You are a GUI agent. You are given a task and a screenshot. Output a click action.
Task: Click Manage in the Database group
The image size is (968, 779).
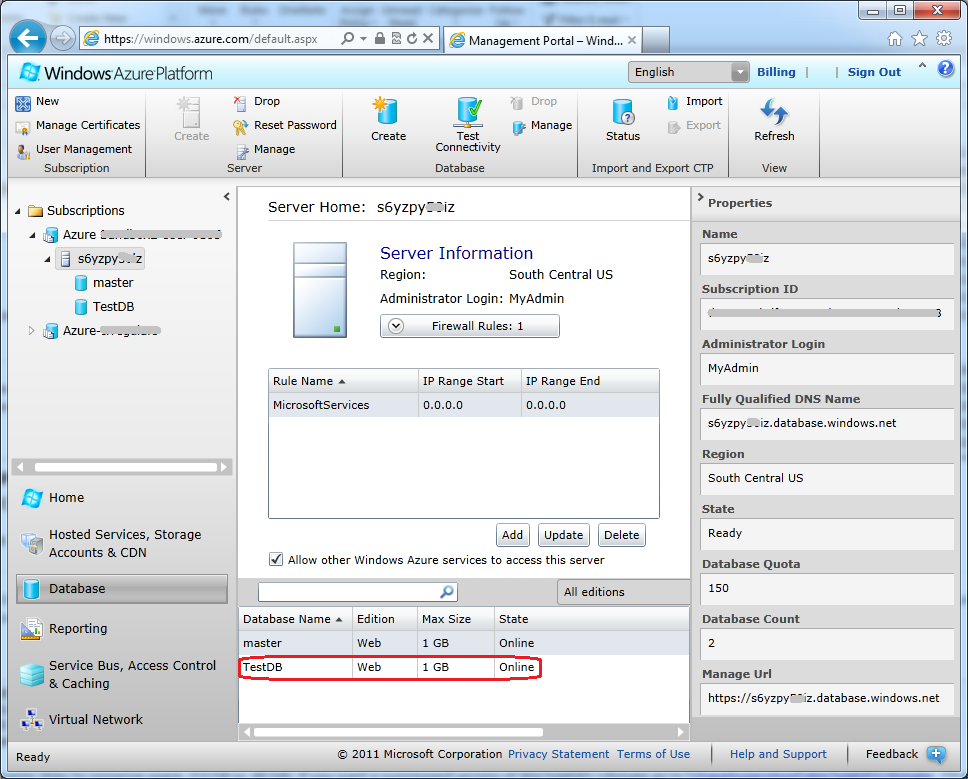tap(542, 125)
